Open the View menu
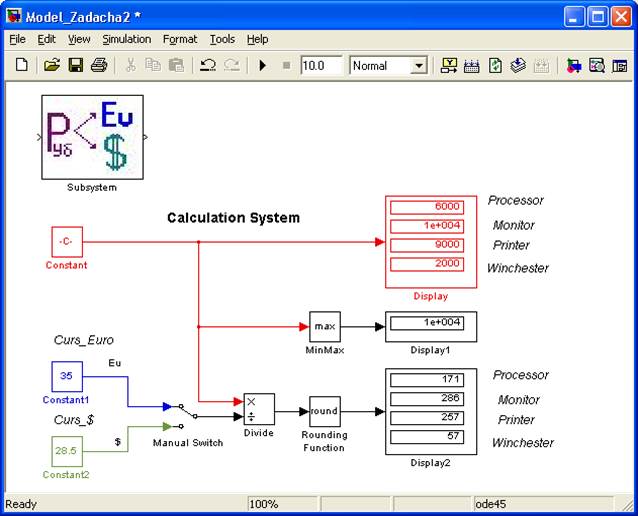The width and height of the screenshot is (638, 516). (x=79, y=39)
